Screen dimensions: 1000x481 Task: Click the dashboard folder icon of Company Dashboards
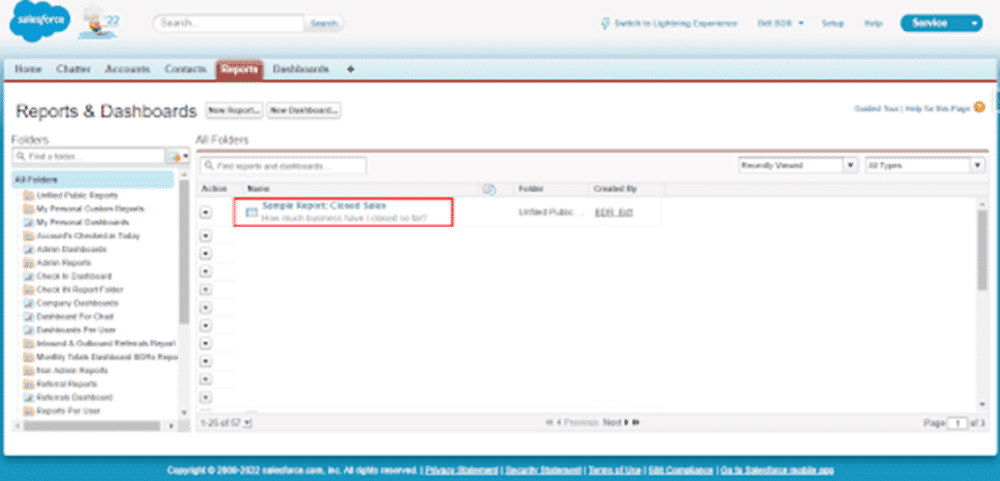pos(28,303)
